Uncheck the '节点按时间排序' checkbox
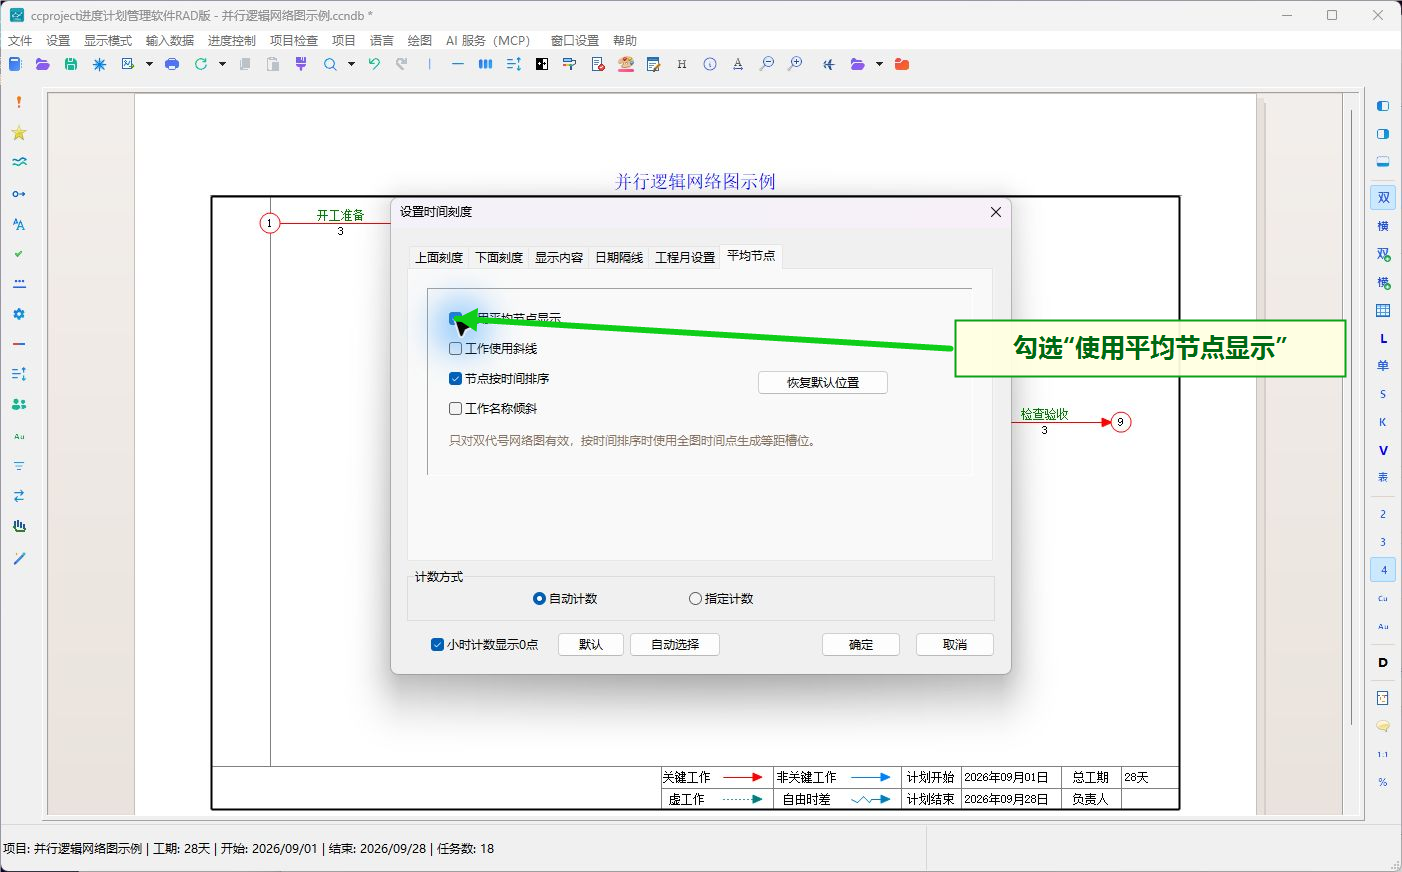 click(456, 378)
